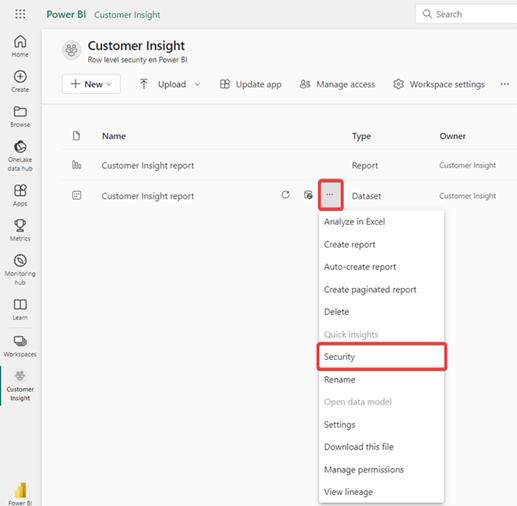
Task: Click owner Customer Insight in Report row
Action: point(467,165)
